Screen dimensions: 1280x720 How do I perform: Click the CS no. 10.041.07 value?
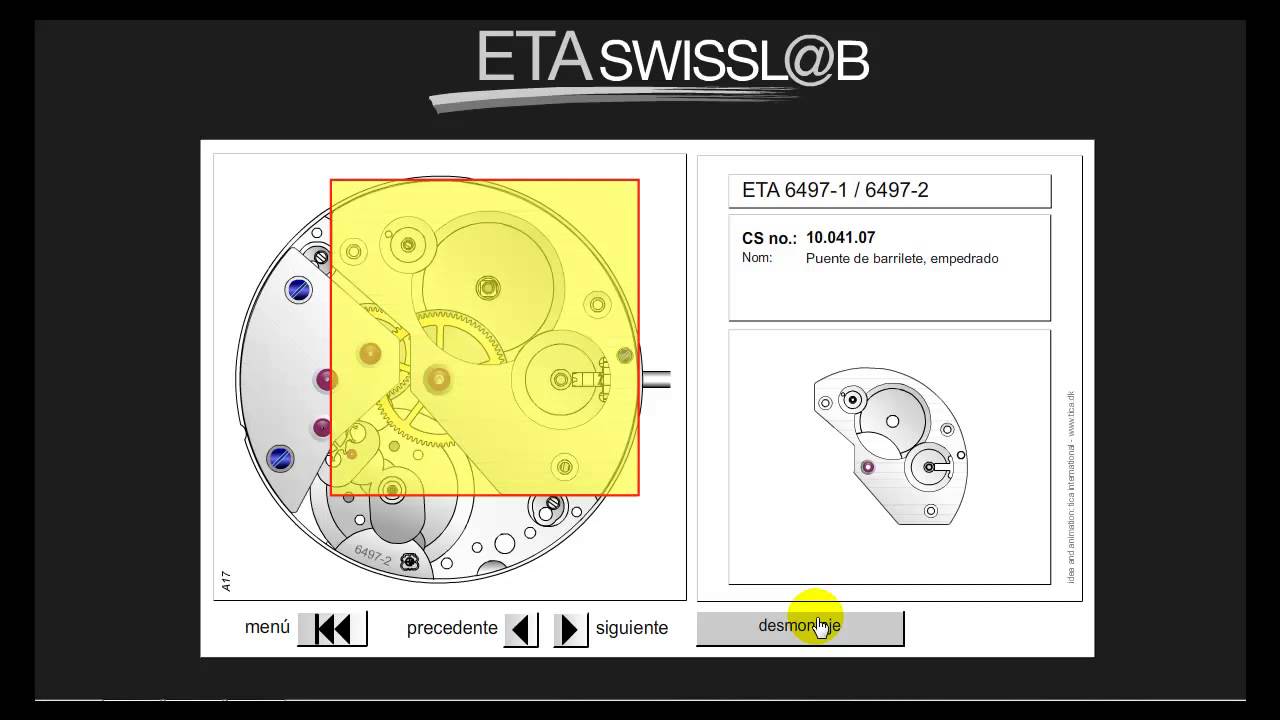pos(840,238)
